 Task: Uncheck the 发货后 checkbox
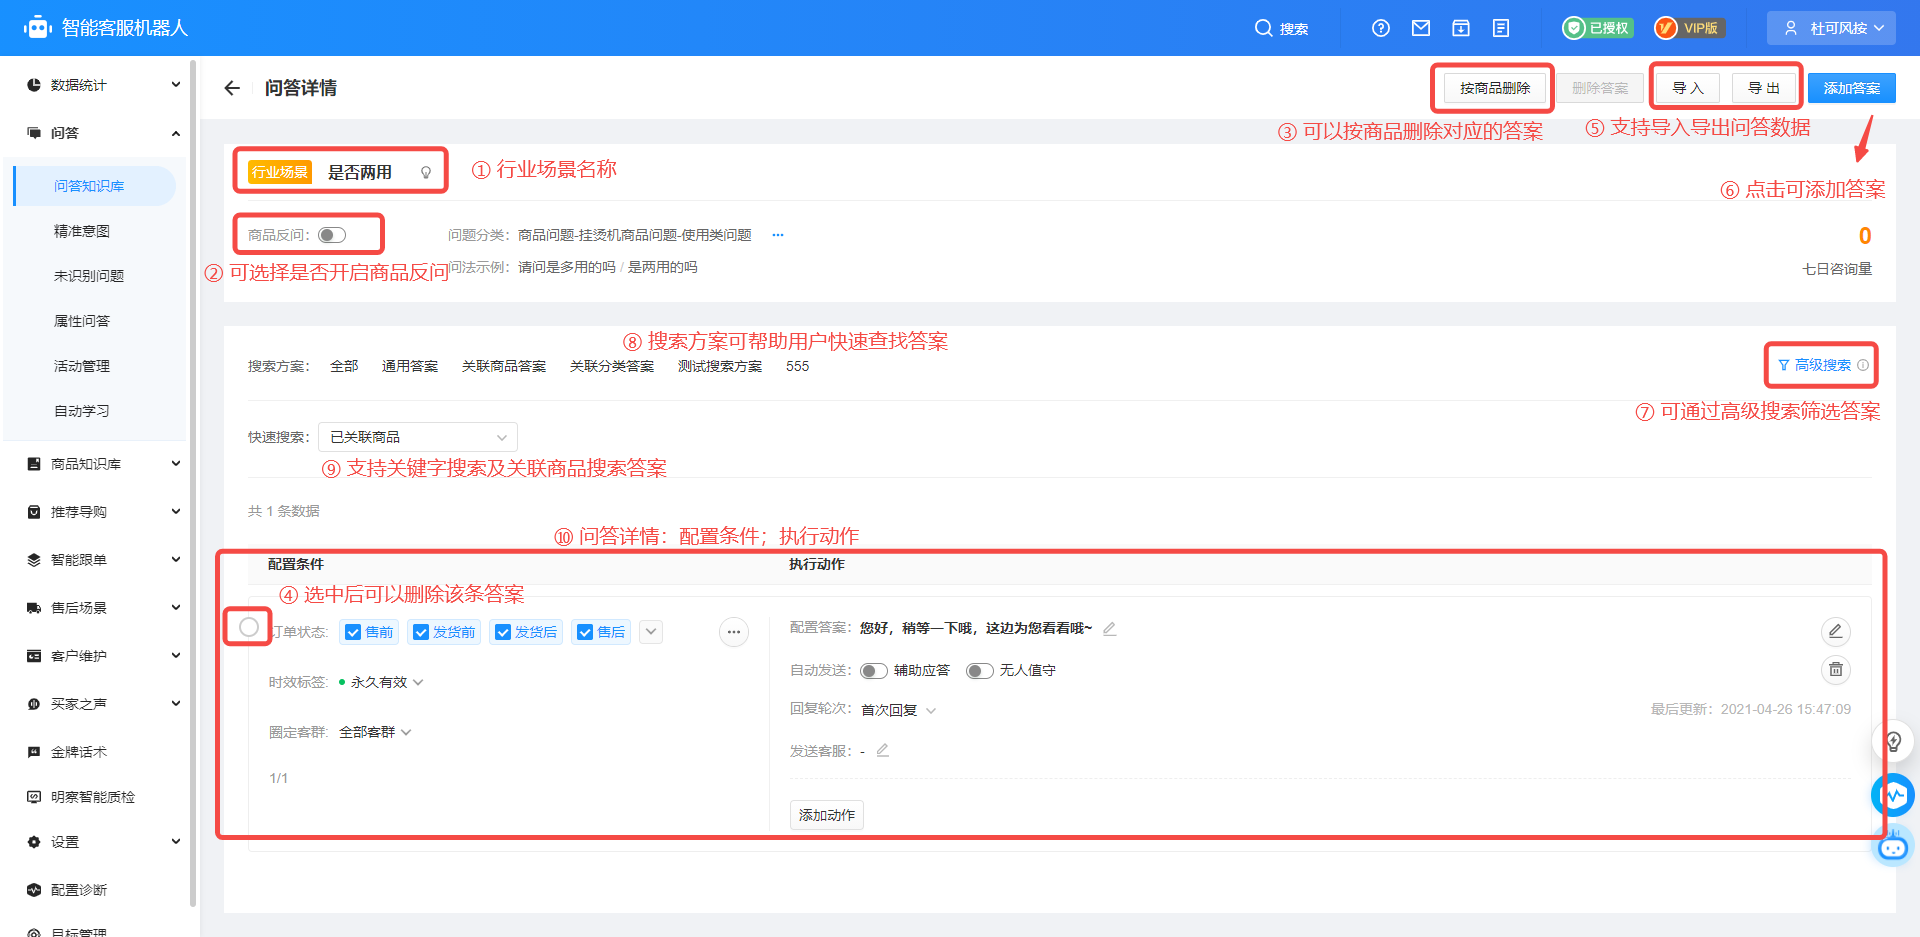point(503,632)
